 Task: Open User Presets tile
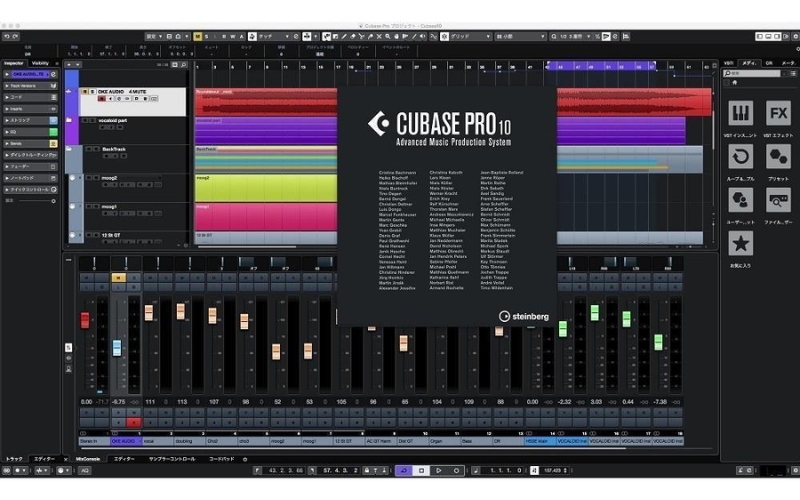tap(740, 200)
